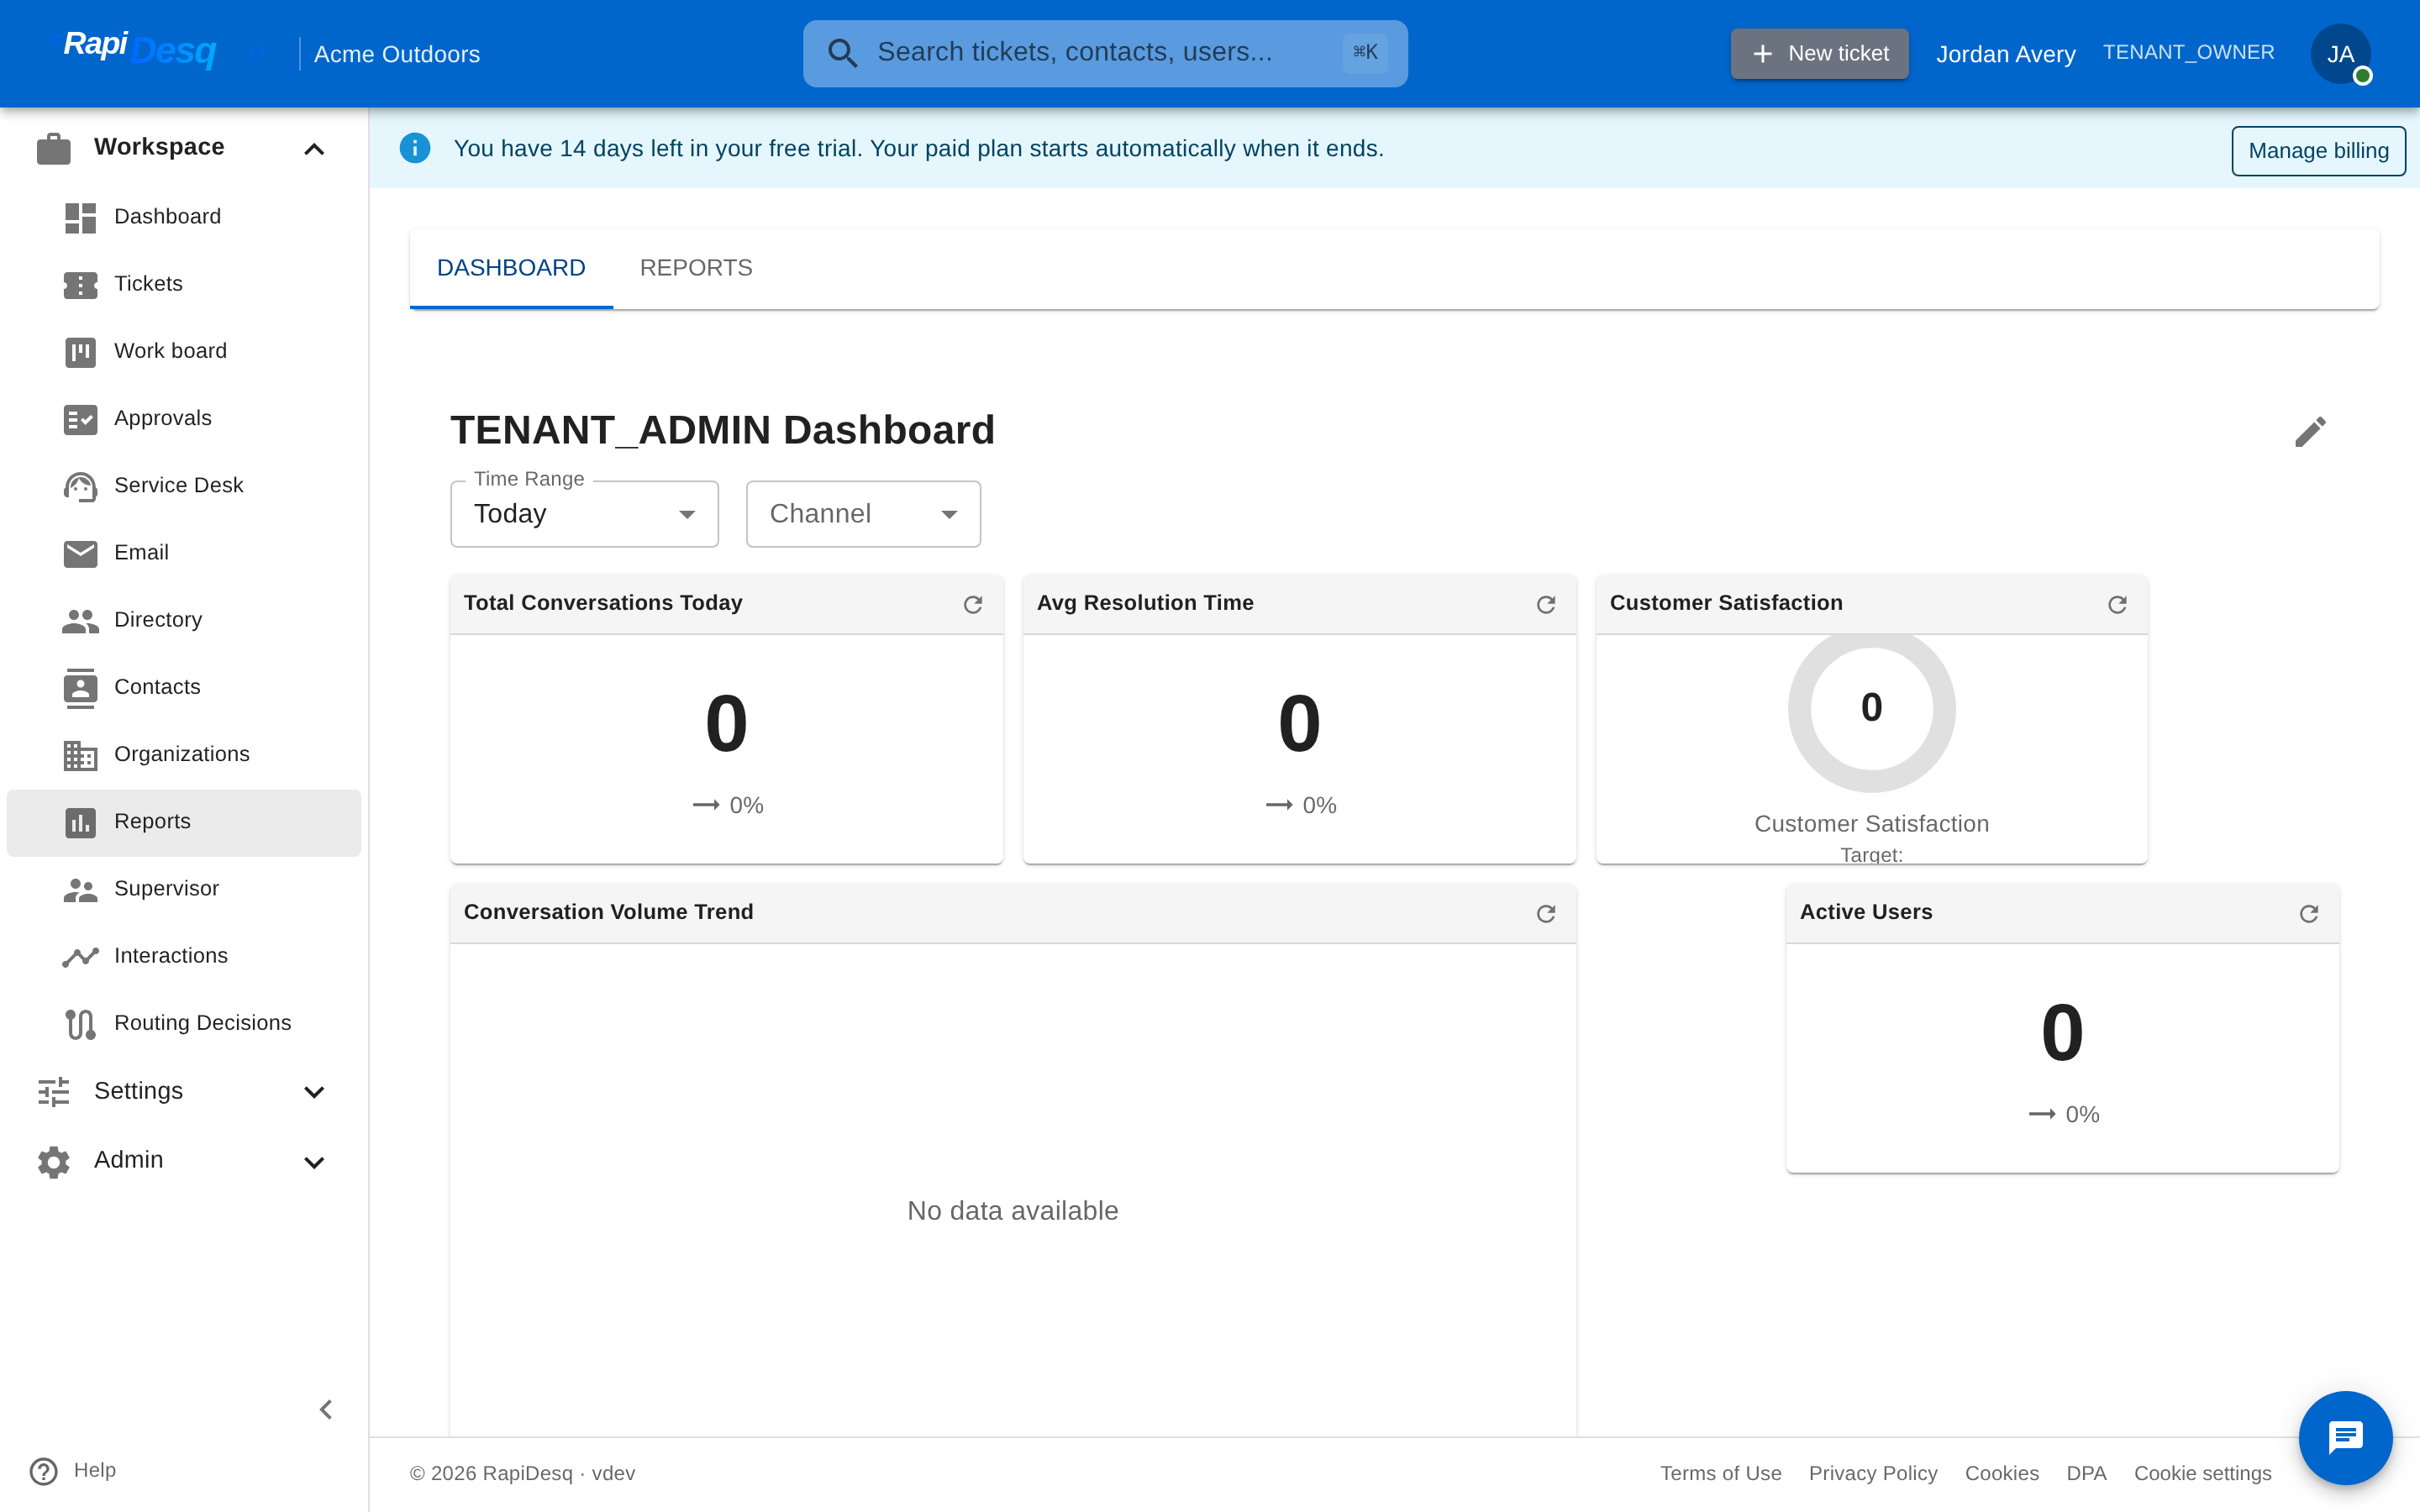Screen dimensions: 2420x1512
Task: Open the Terms of Use link
Action: coord(1721,1473)
